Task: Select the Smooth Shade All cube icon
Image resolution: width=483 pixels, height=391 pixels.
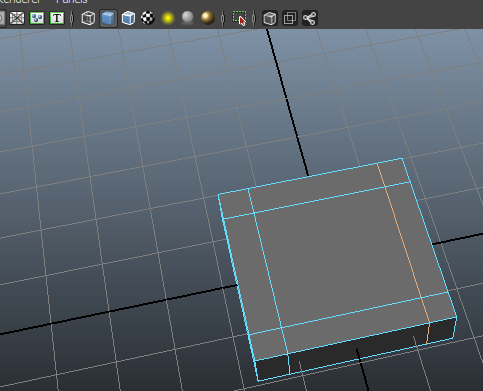Action: tap(108, 18)
